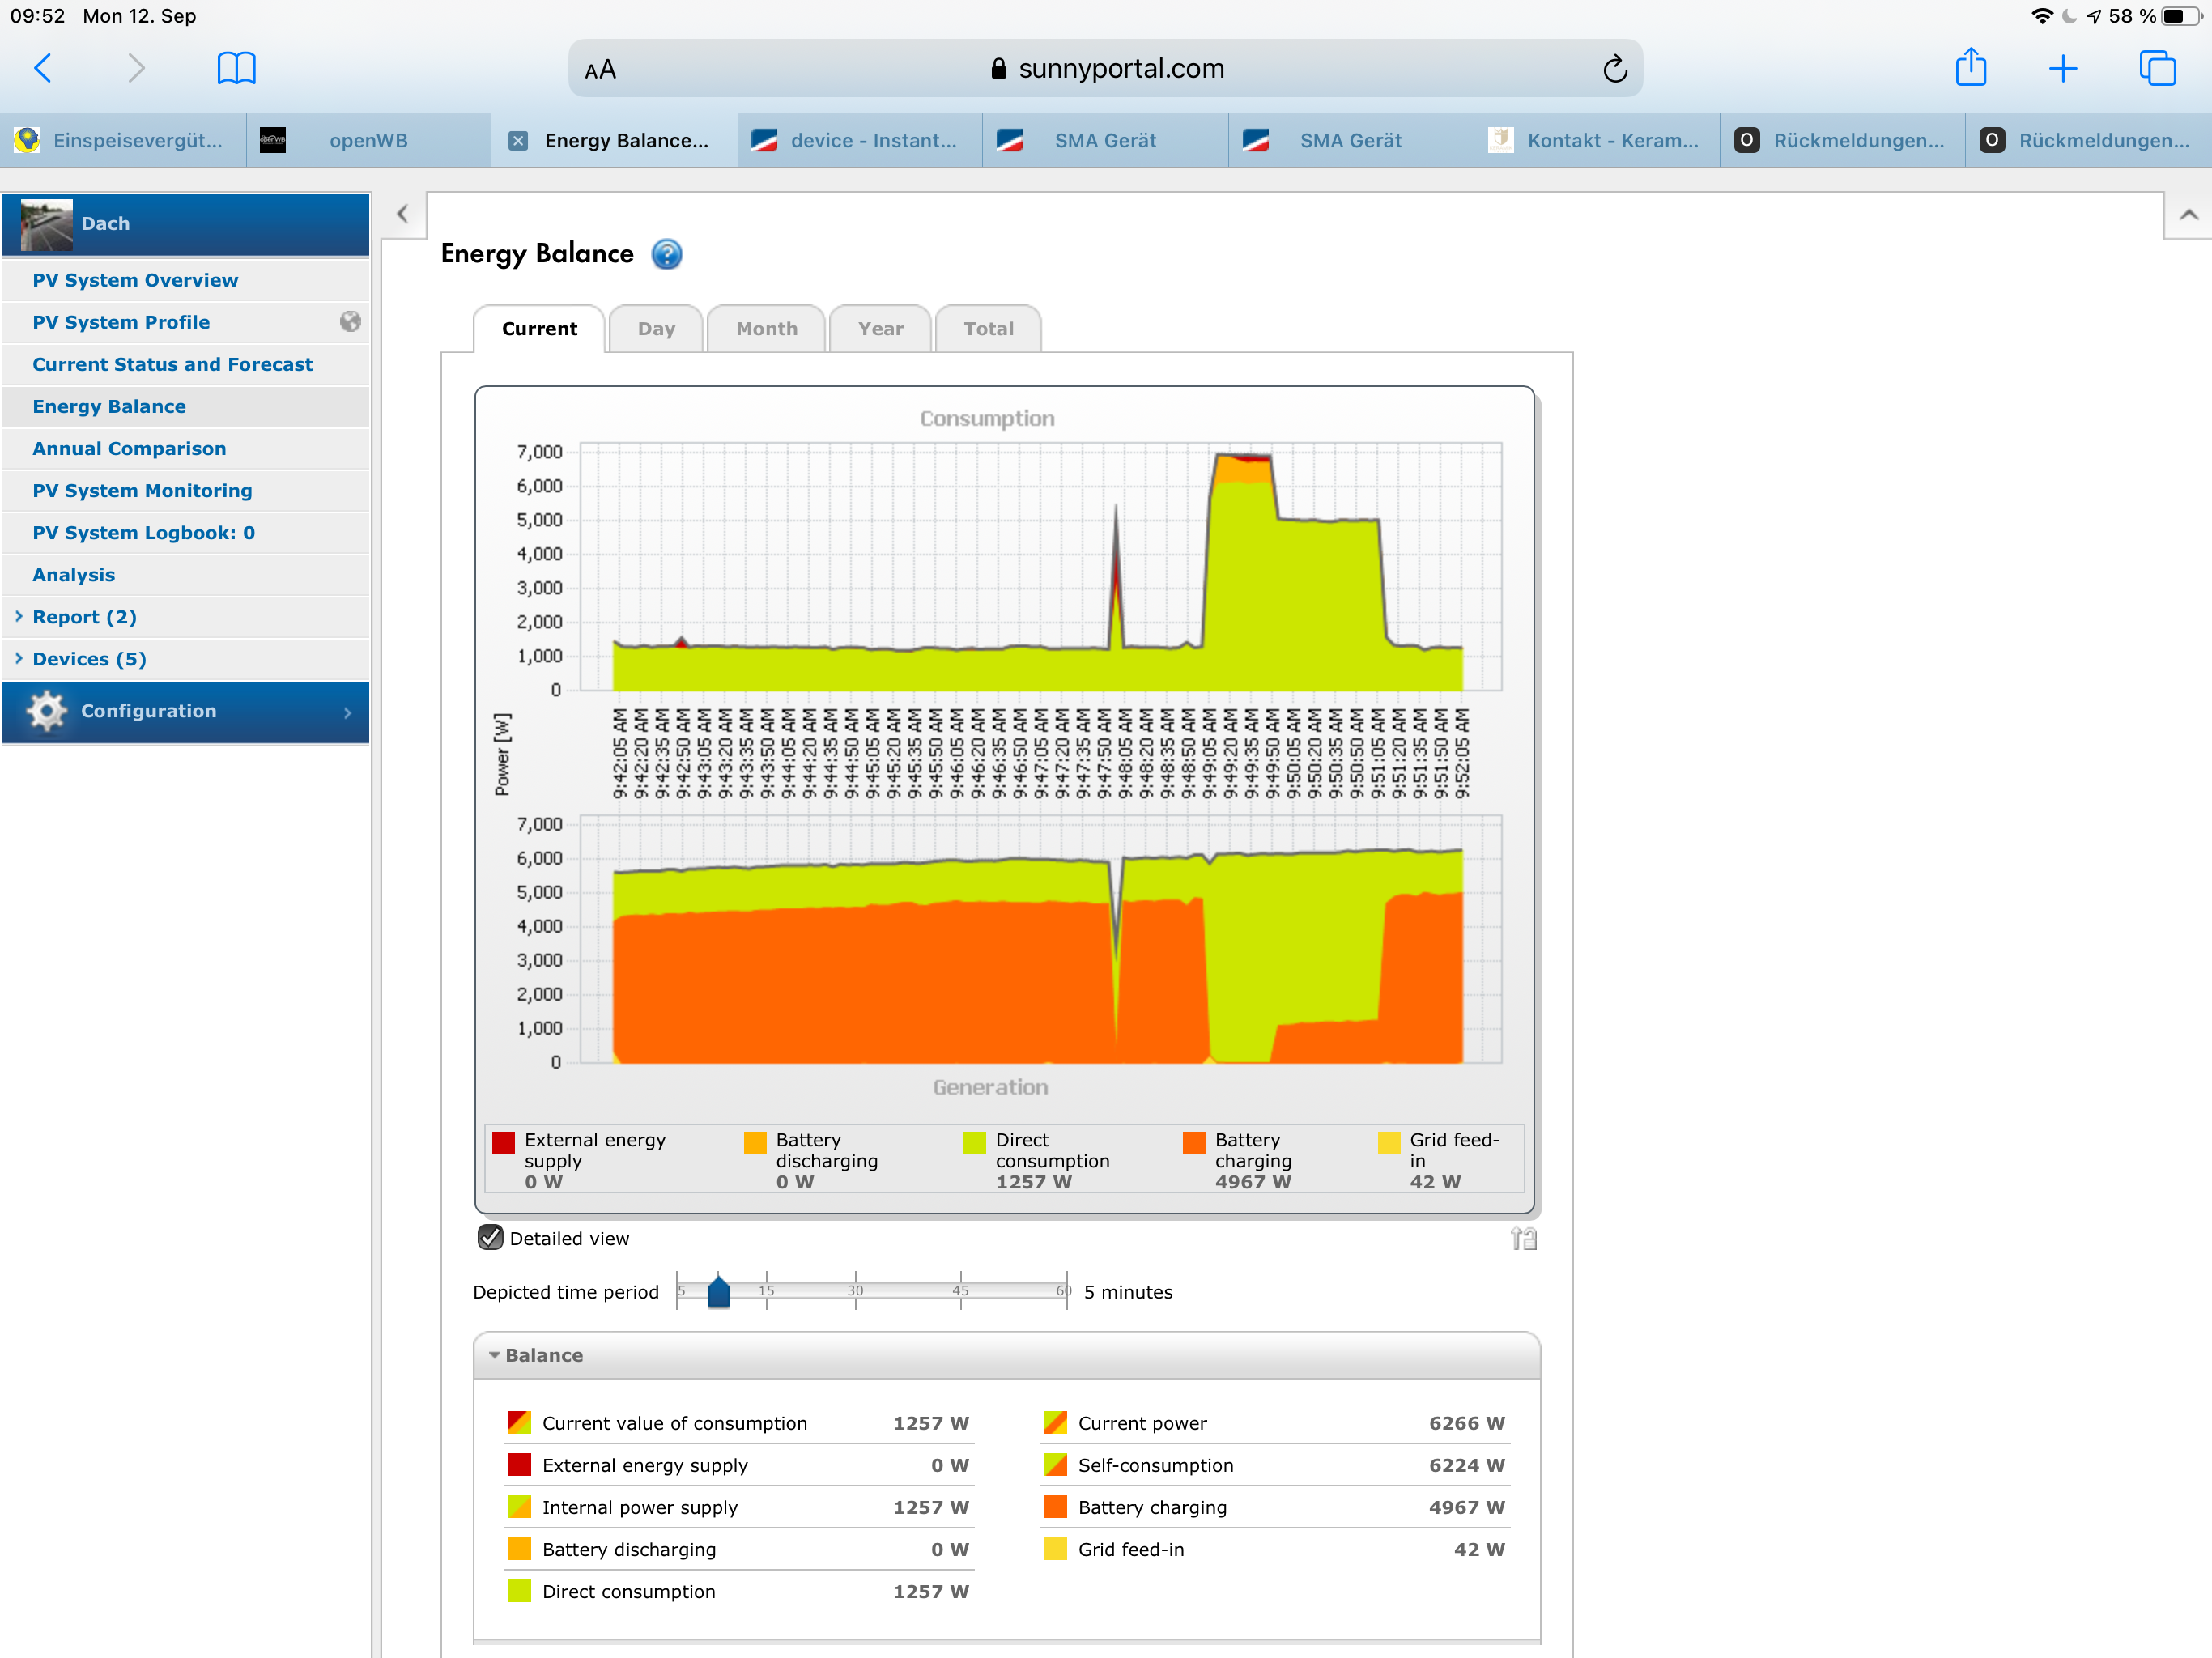Switch to the Day tab
Screen dimensions: 2212x1658
656,329
